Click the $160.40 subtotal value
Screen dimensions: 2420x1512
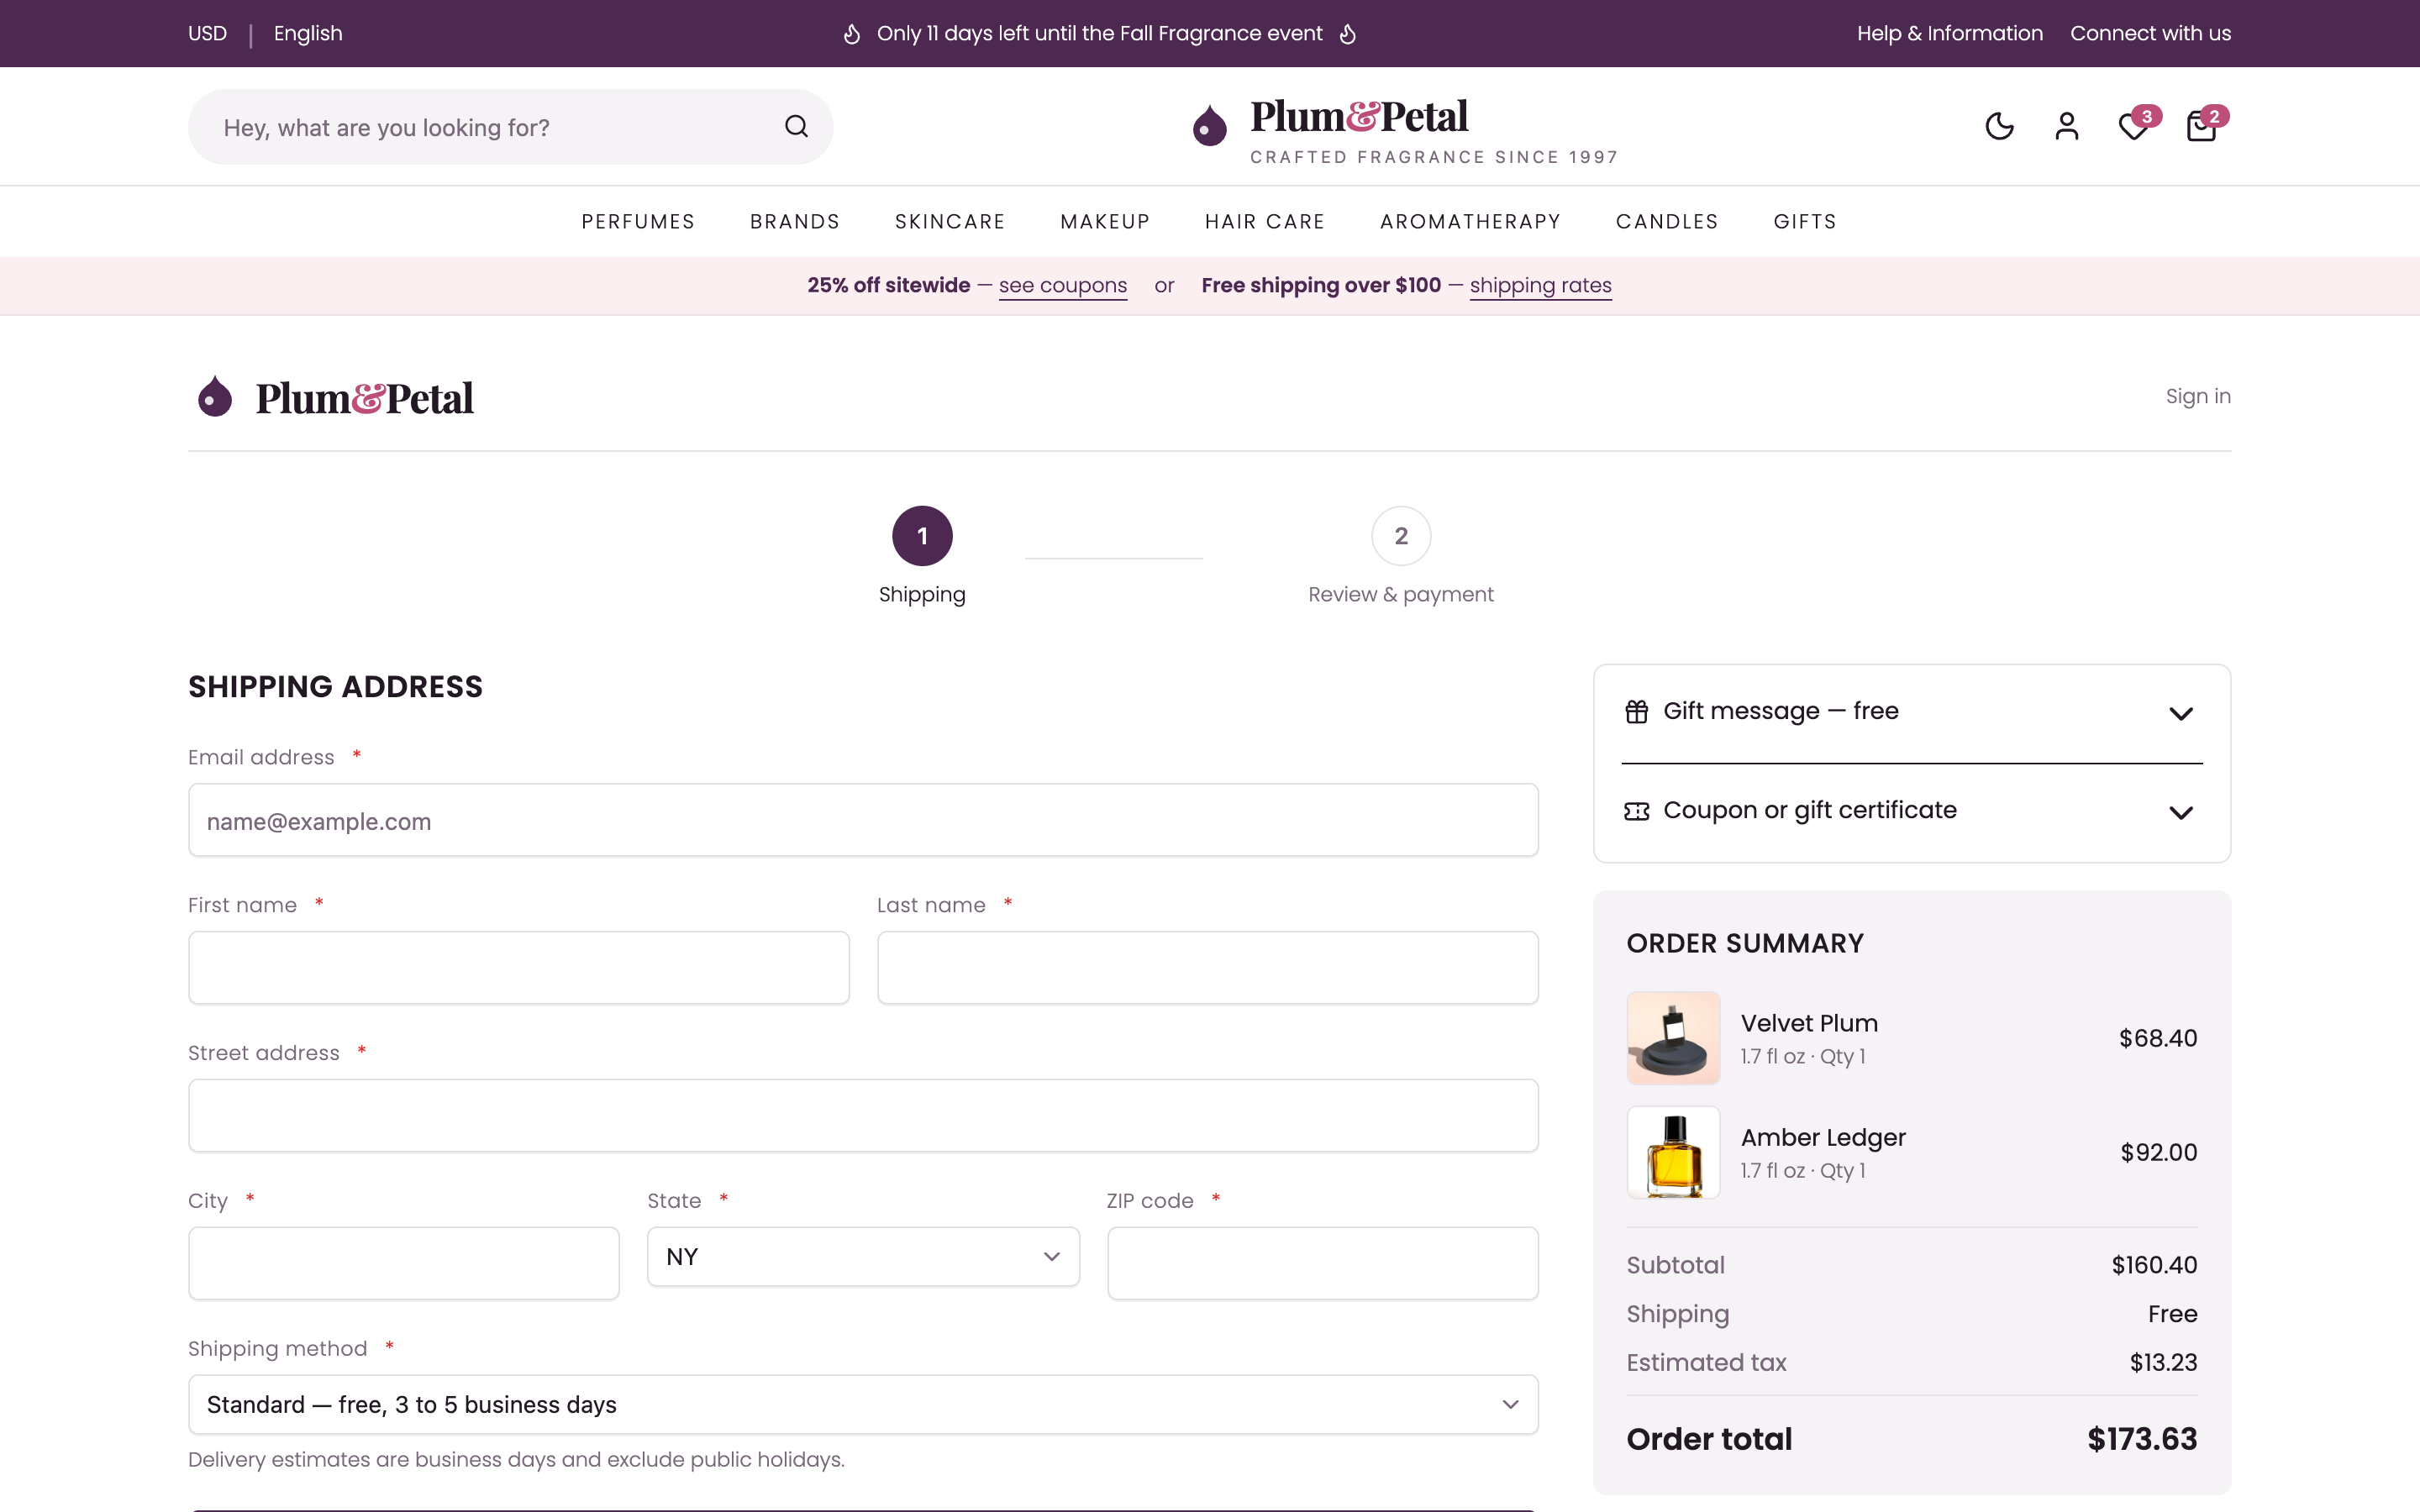tap(2154, 1265)
